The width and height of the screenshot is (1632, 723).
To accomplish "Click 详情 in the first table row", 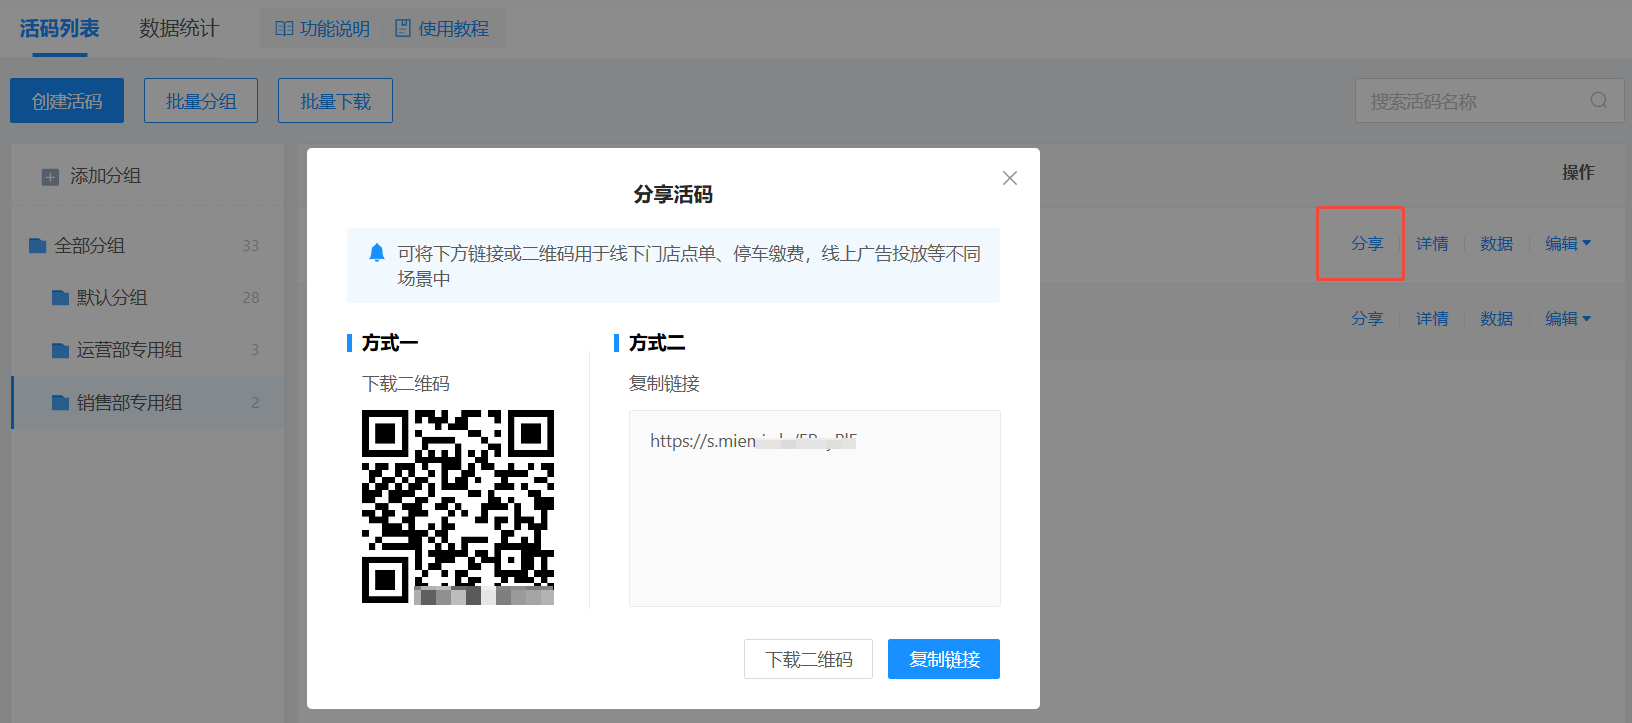I will 1432,243.
